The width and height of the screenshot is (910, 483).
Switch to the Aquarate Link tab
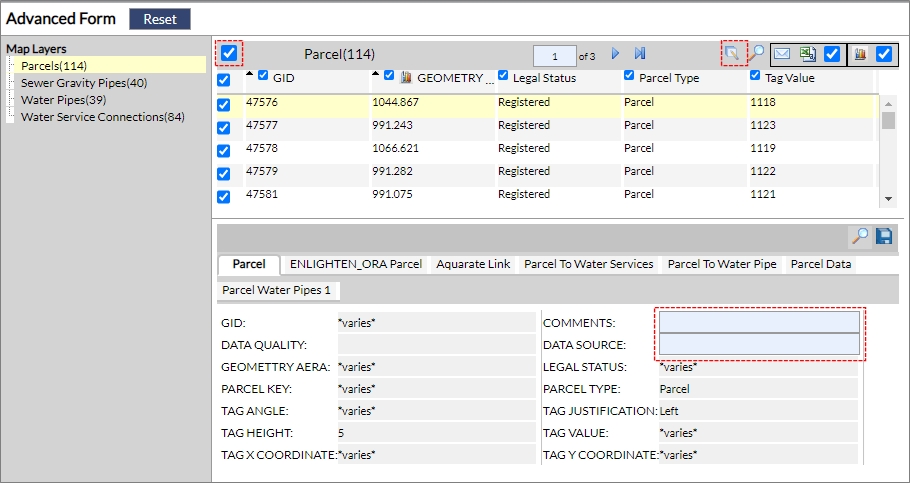pyautogui.click(x=473, y=265)
